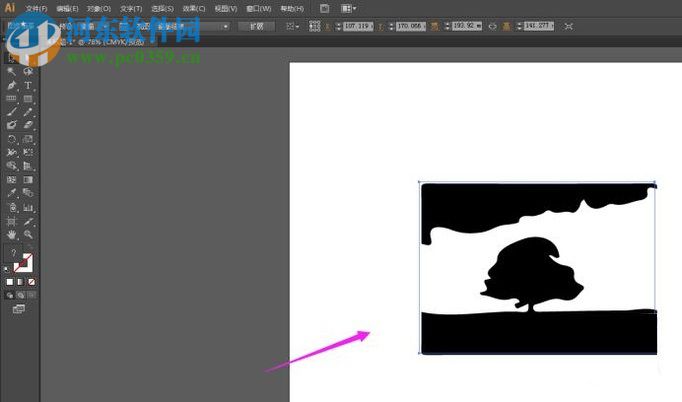Select the Magic Wand tool
Image resolution: width=682 pixels, height=402 pixels.
point(11,72)
